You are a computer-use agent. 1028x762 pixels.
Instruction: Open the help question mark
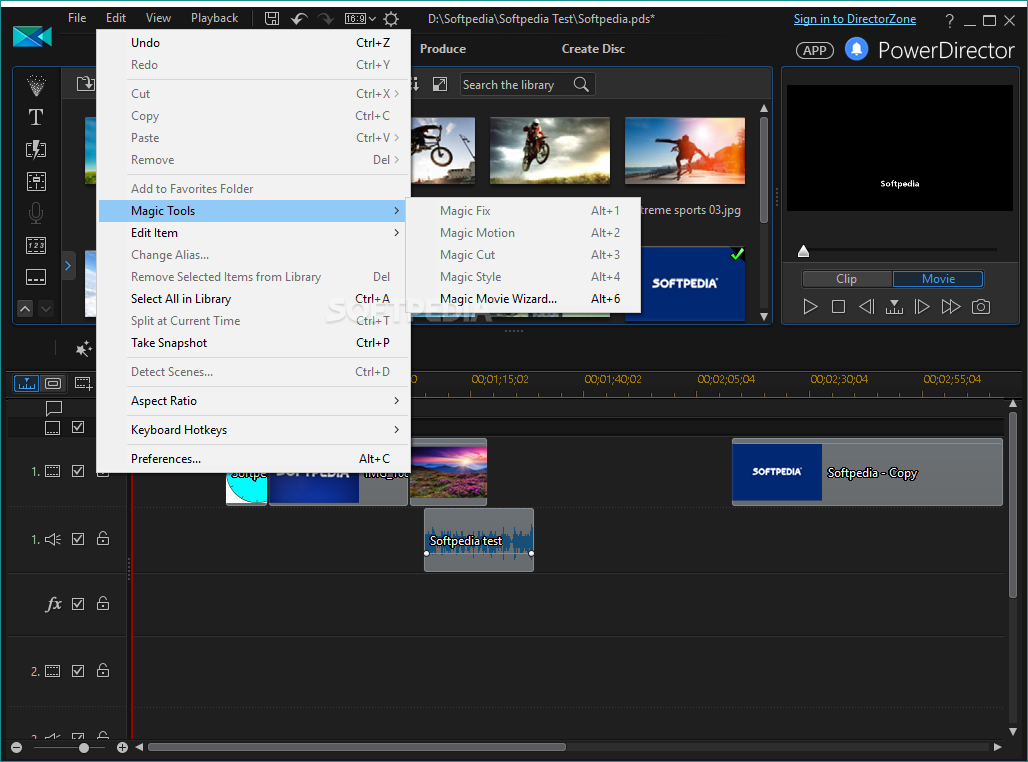tap(949, 20)
